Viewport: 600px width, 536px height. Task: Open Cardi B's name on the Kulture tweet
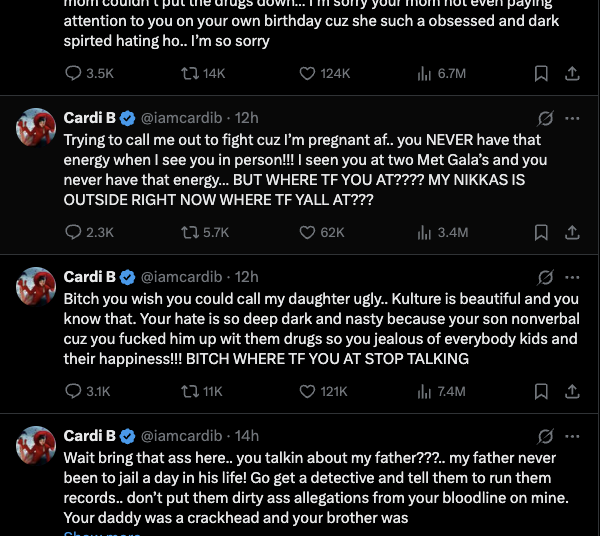(x=90, y=277)
